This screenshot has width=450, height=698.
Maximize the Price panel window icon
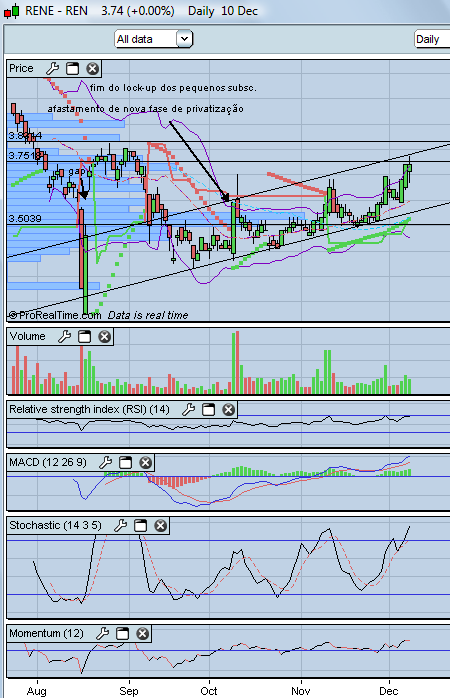pos(72,69)
